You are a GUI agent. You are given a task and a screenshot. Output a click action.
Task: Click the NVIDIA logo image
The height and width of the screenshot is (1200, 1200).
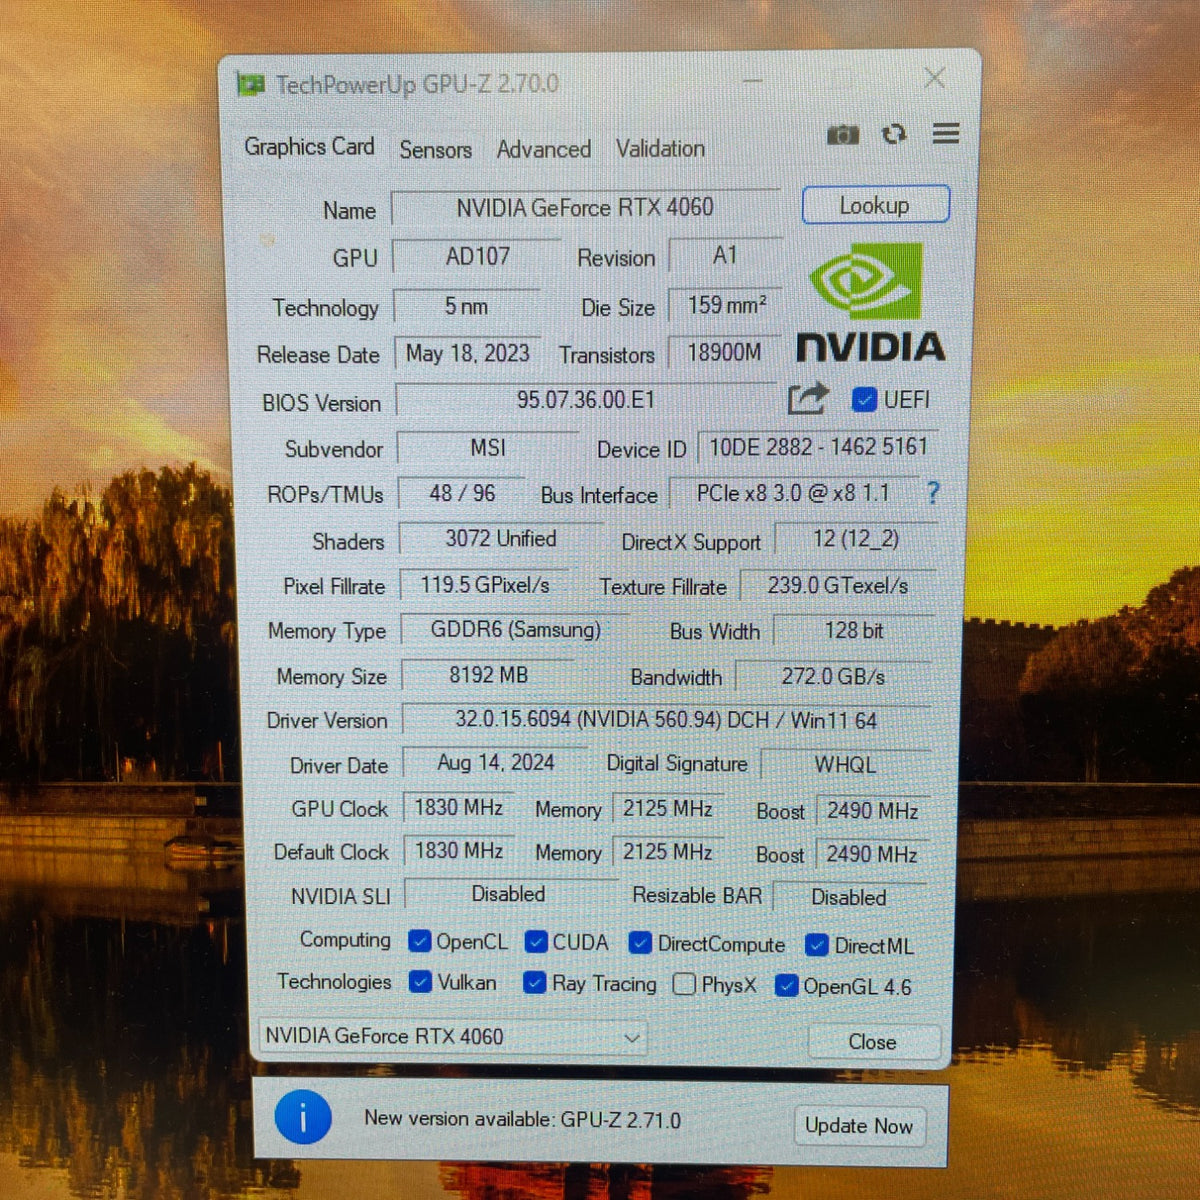pyautogui.click(x=869, y=302)
